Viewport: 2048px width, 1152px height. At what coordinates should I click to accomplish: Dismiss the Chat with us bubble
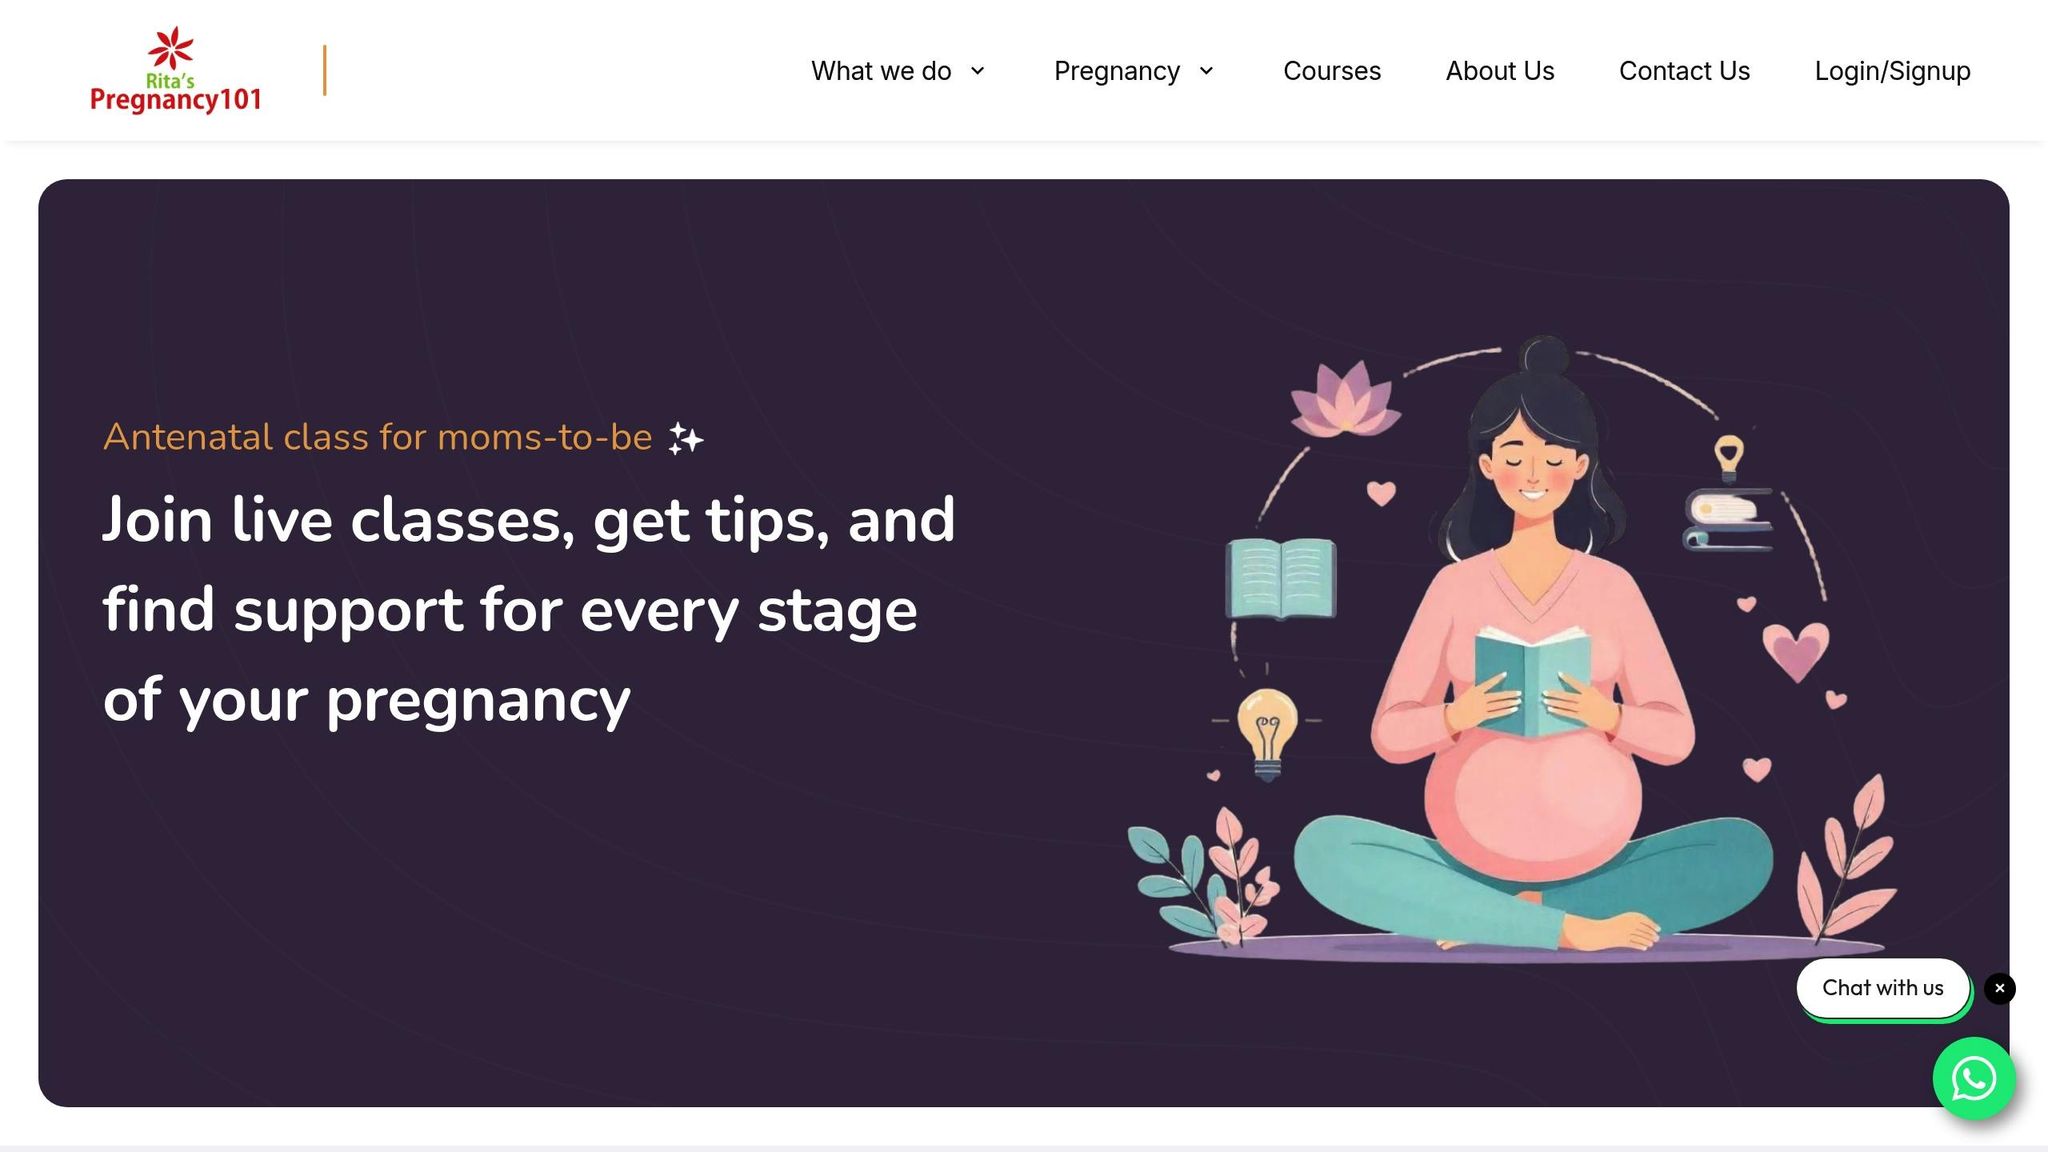coord(1999,988)
